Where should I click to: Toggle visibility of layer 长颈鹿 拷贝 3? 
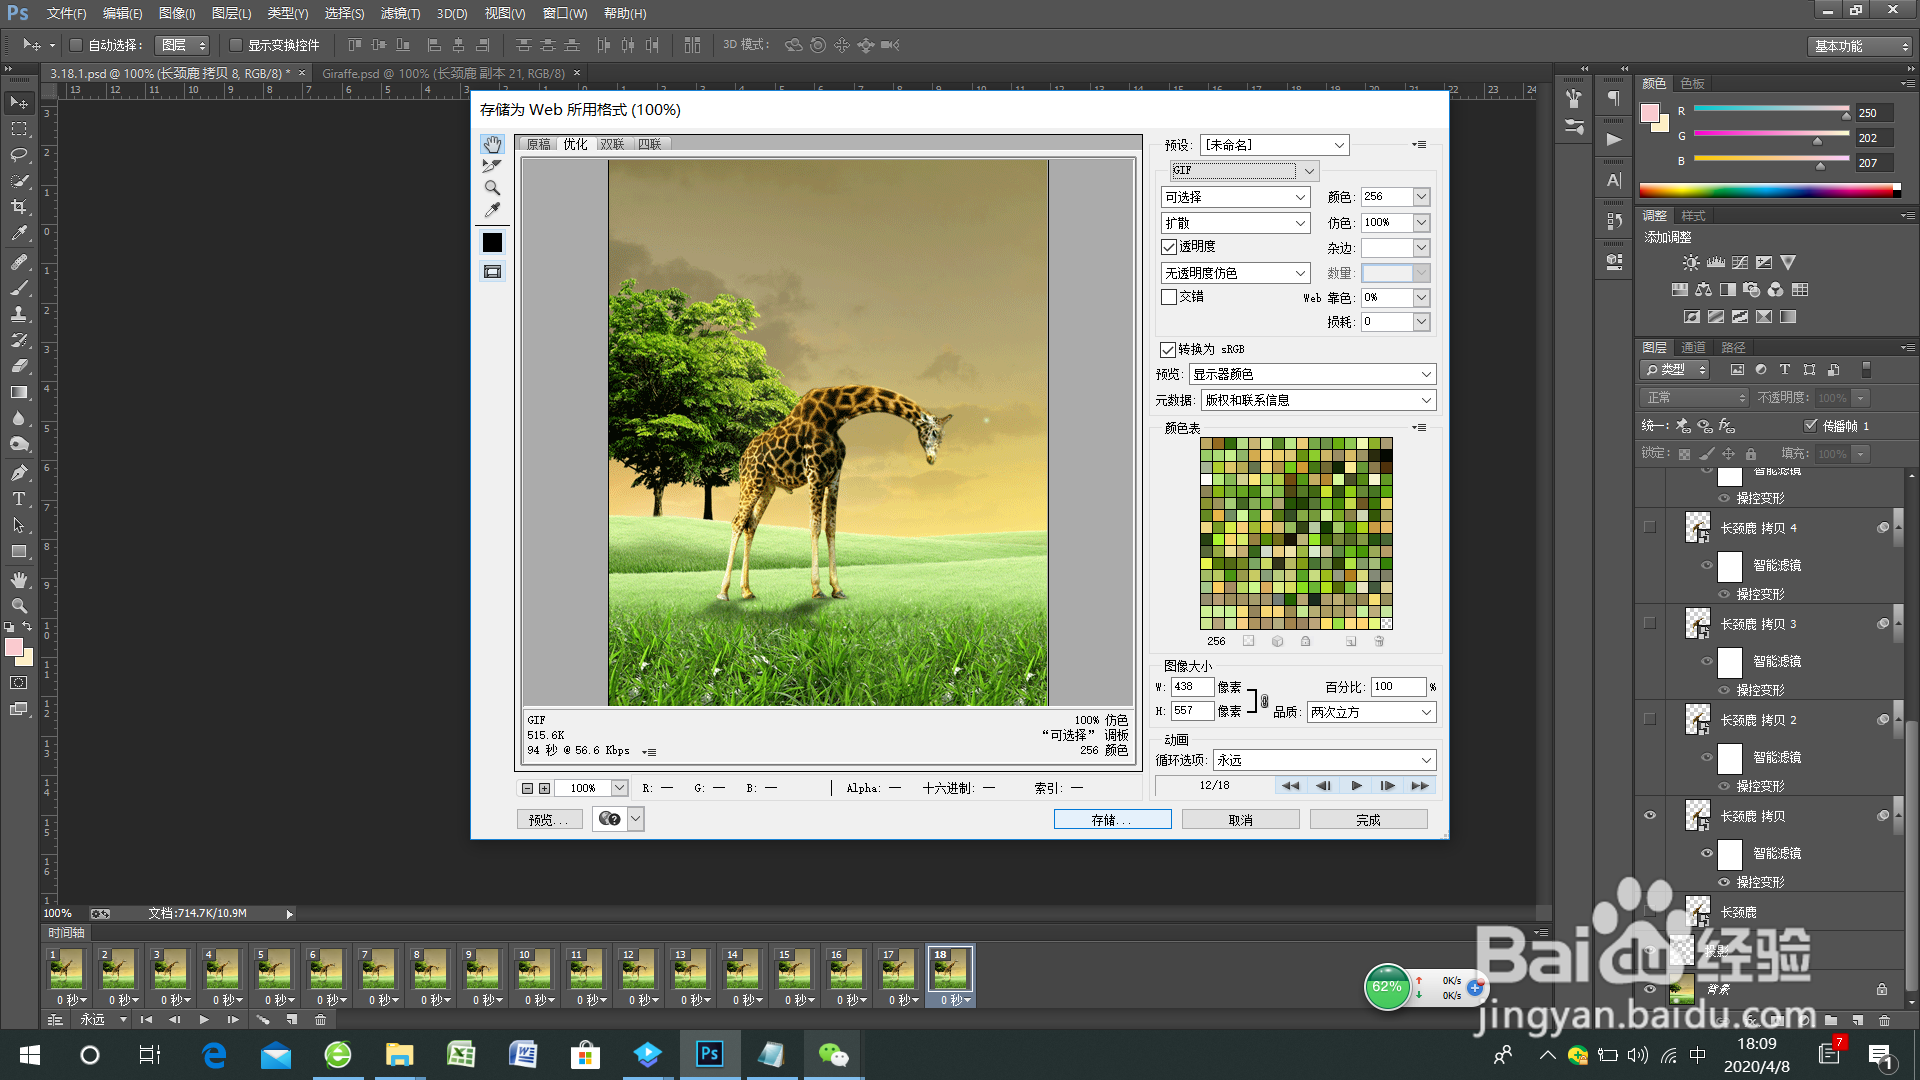(x=1650, y=623)
